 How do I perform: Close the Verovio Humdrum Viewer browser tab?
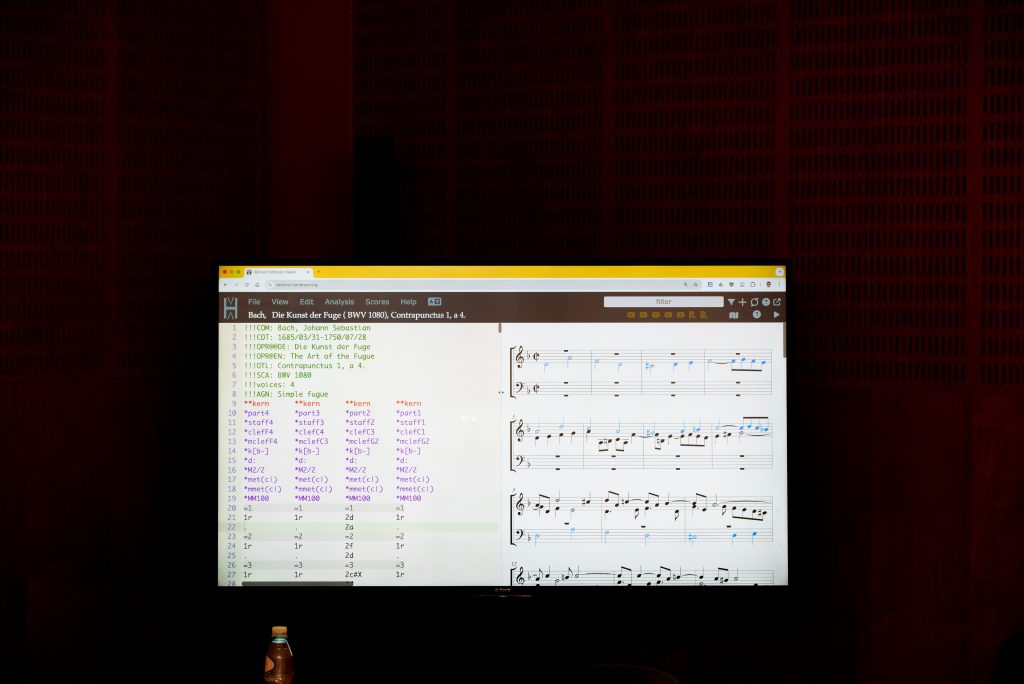tap(308, 272)
